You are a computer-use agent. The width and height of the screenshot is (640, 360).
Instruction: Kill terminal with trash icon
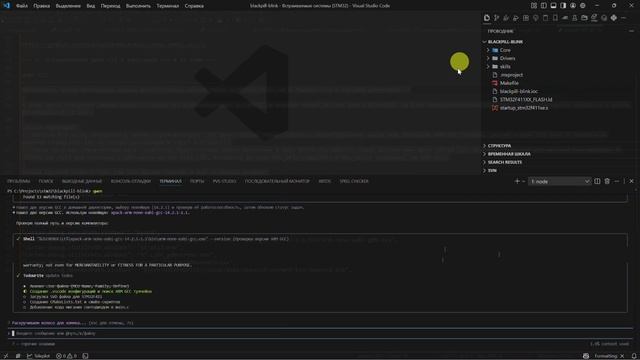click(x=607, y=181)
